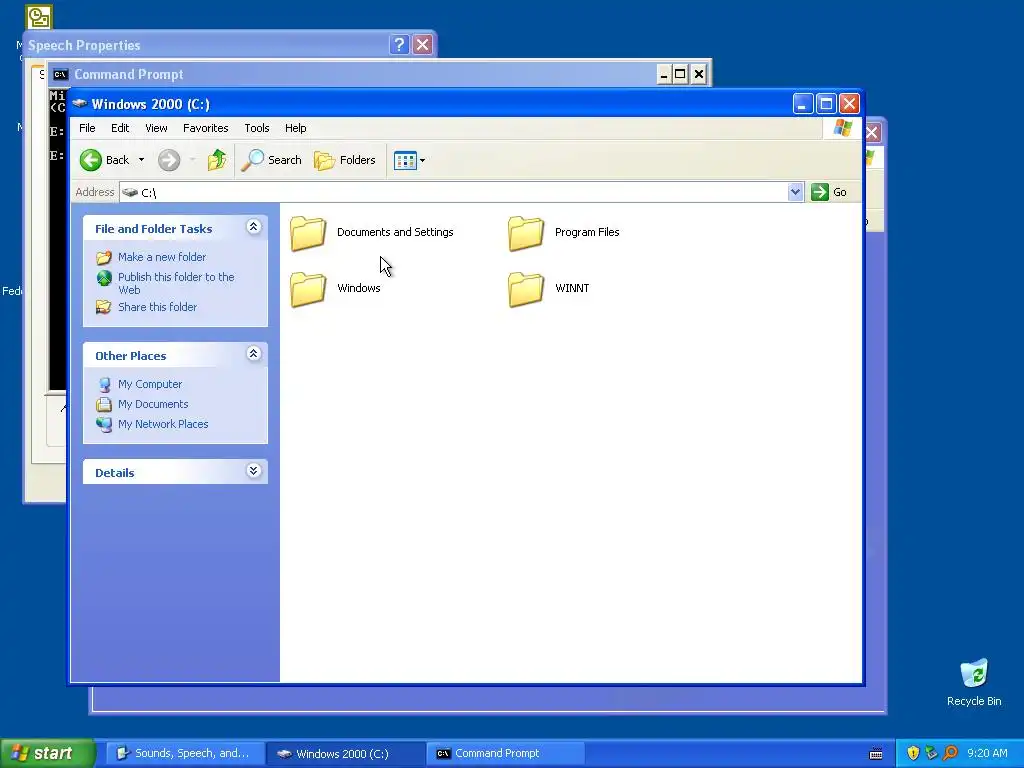Click the Share this folder icon
Screen dimensions: 1024x768
point(104,307)
